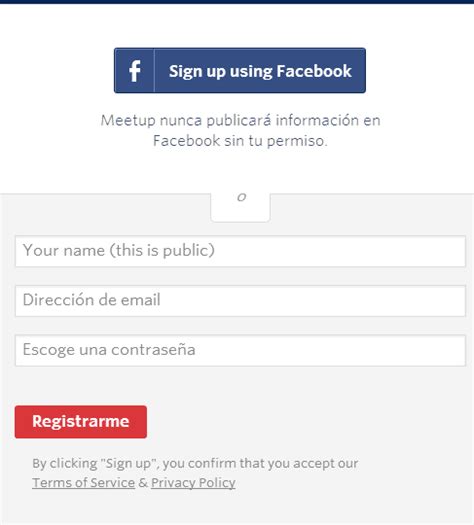The image size is (474, 525).
Task: Click the red Registrarme button
Action: (81, 422)
